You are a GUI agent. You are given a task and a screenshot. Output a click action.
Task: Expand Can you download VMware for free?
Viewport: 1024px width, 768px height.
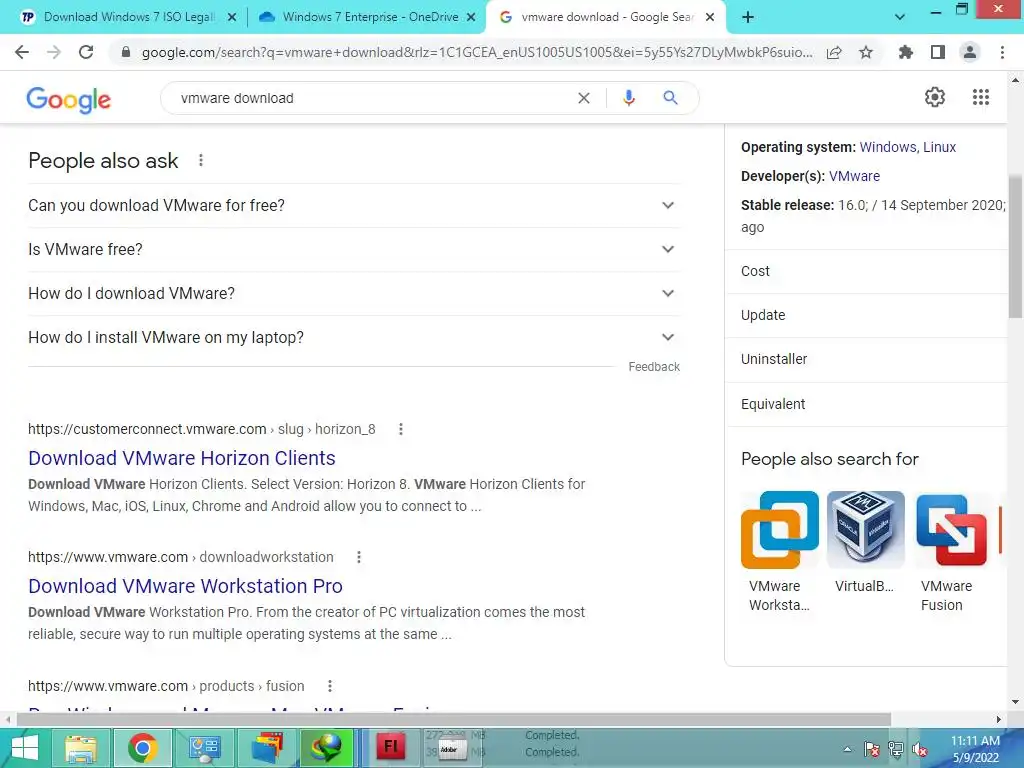(x=353, y=205)
